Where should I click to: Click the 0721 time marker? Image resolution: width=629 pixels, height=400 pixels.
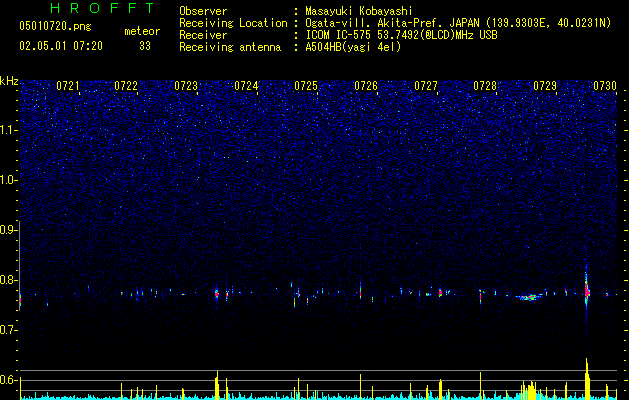pos(67,86)
